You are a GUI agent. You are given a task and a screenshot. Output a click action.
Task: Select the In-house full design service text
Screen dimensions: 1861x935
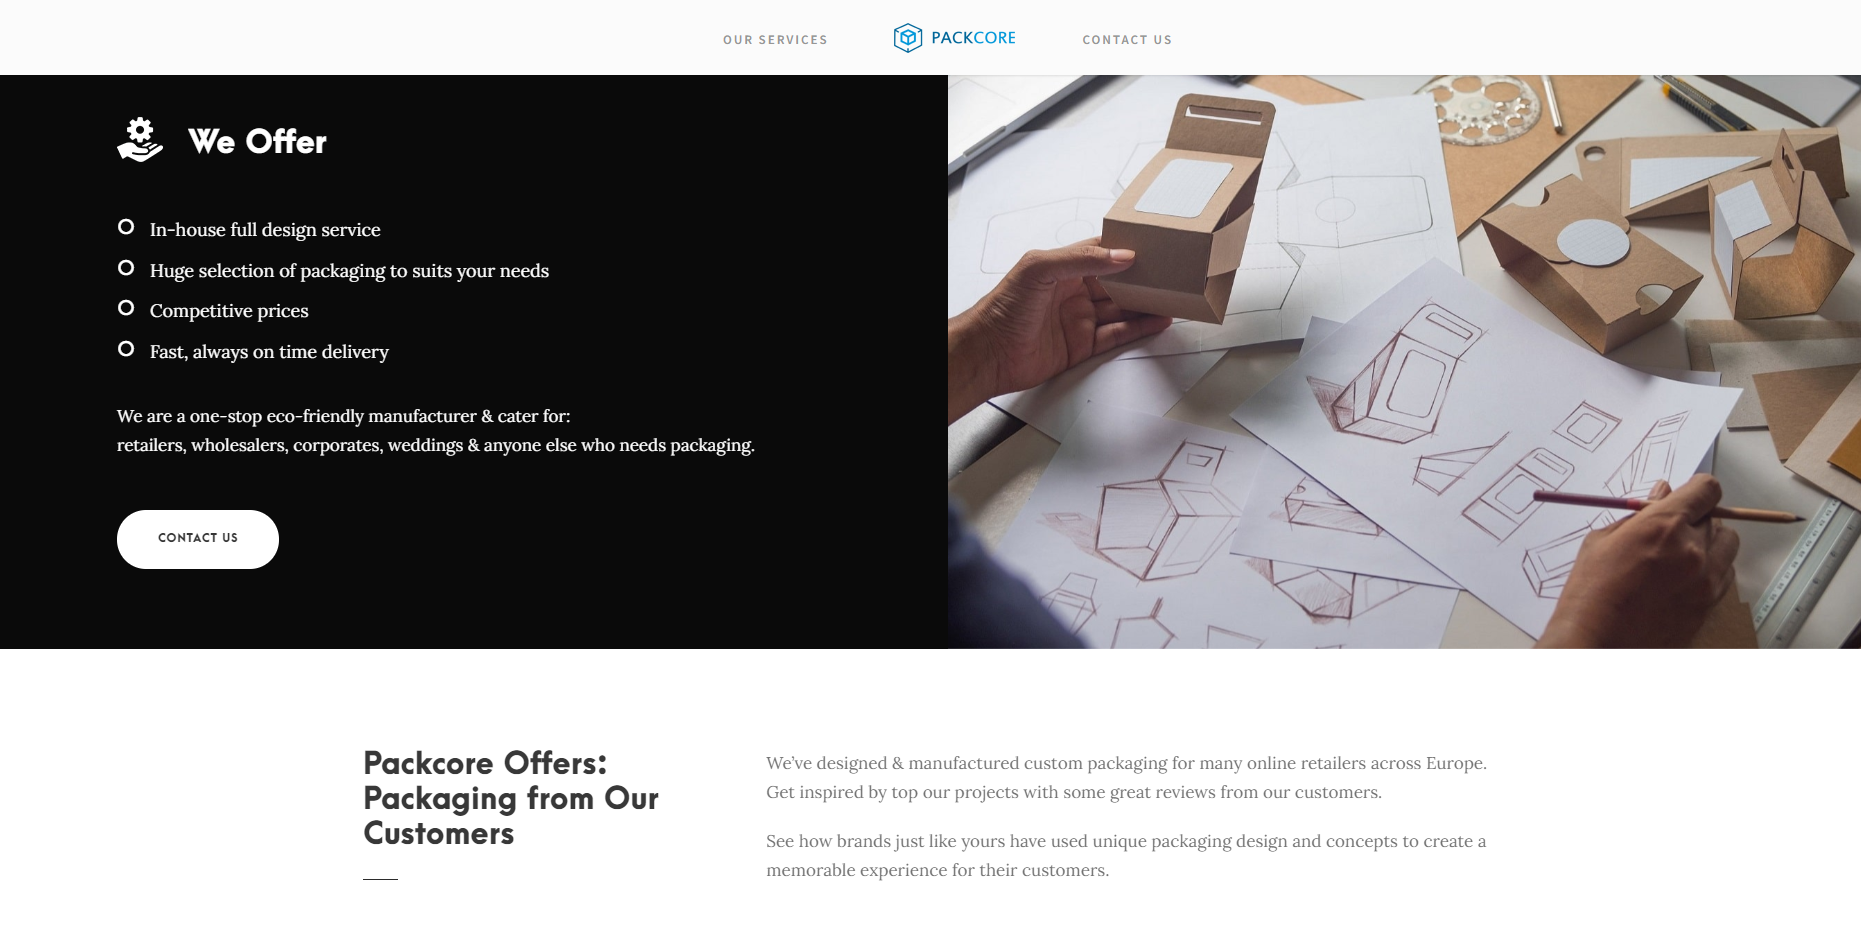pos(265,230)
